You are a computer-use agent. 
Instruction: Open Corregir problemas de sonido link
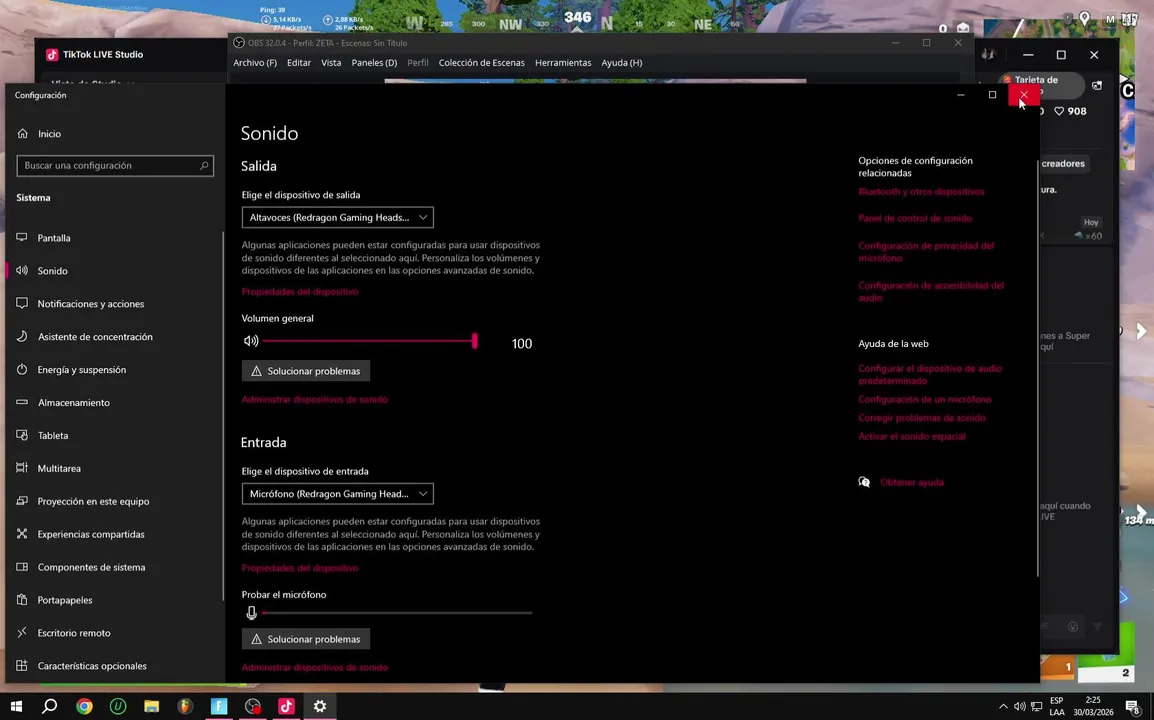(921, 417)
